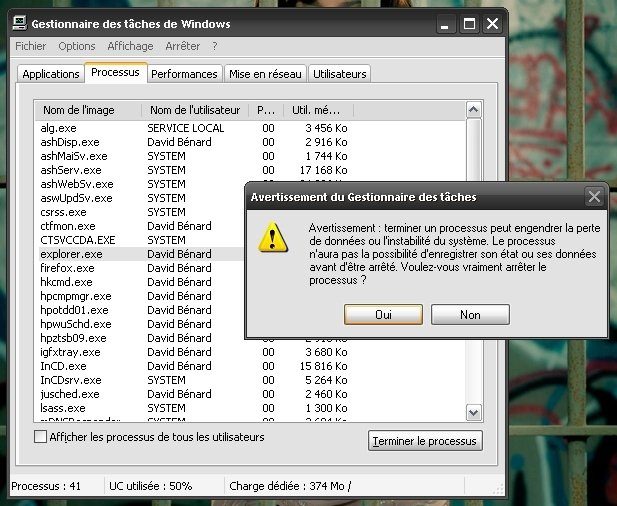This screenshot has width=617, height=506.
Task: Click 'Charge dédiée : 374 Mo' status entry
Action: [290, 486]
